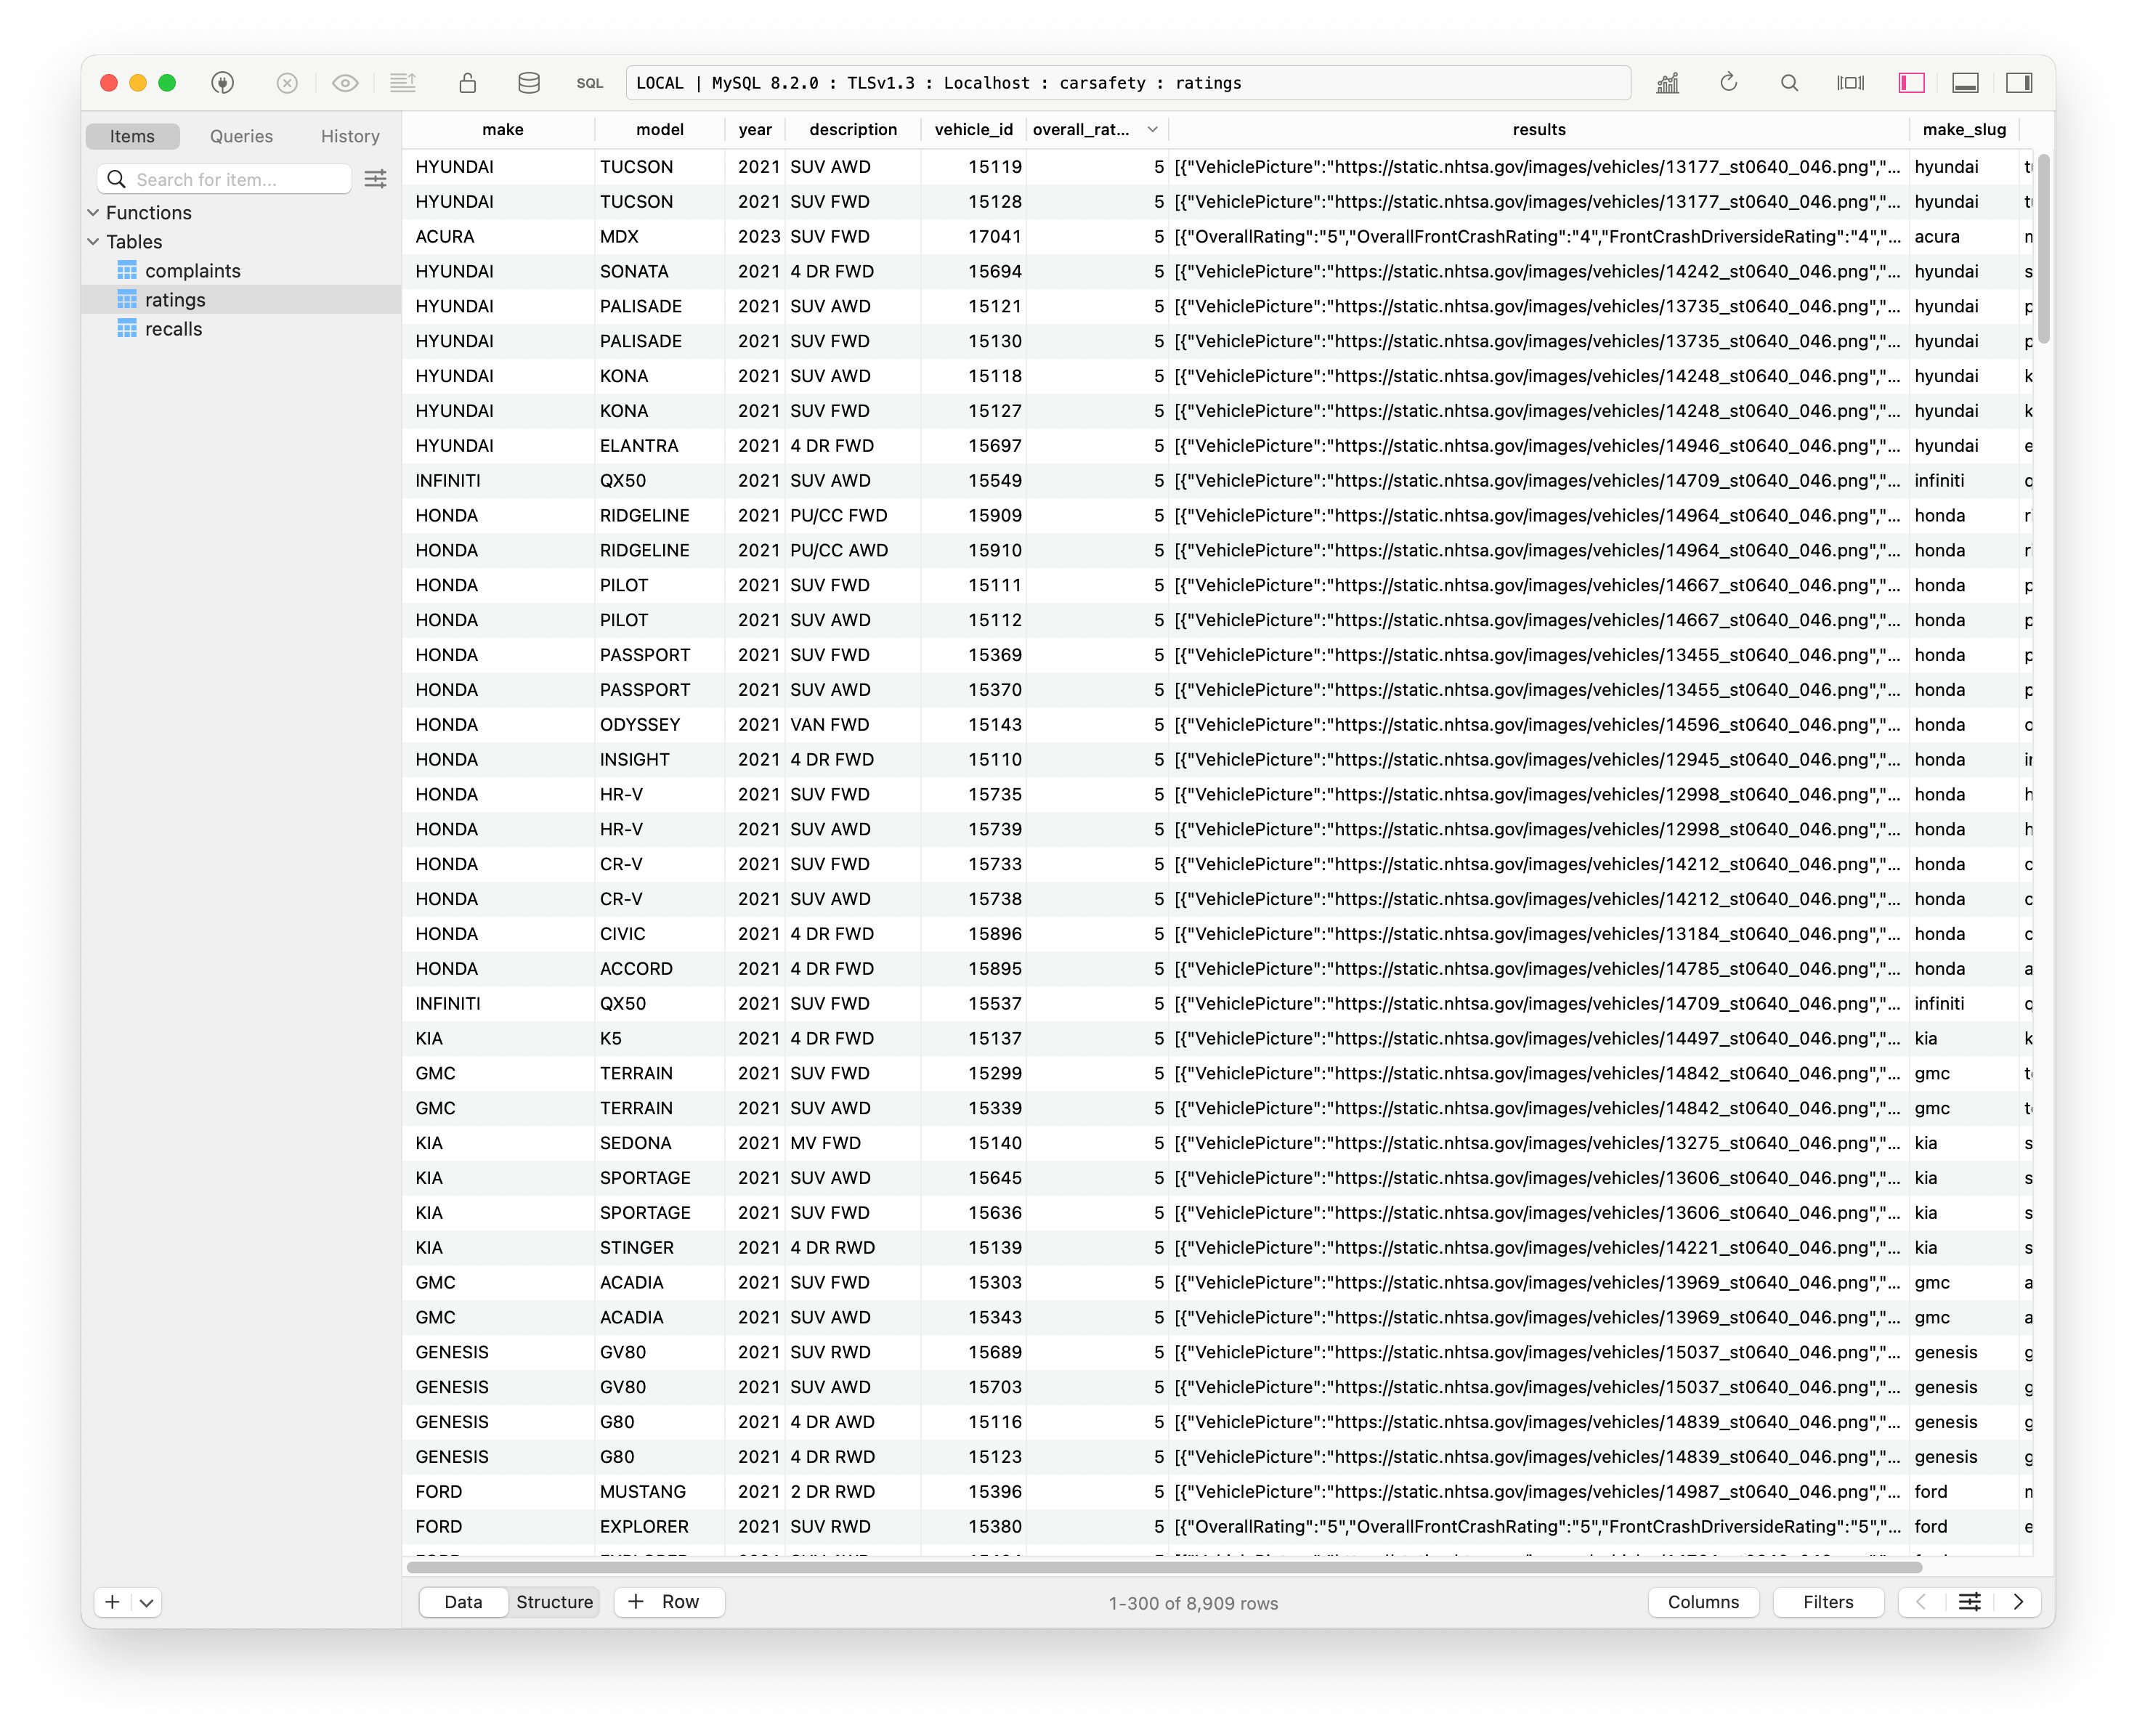Select the ELANTRA model cell

click(x=660, y=445)
